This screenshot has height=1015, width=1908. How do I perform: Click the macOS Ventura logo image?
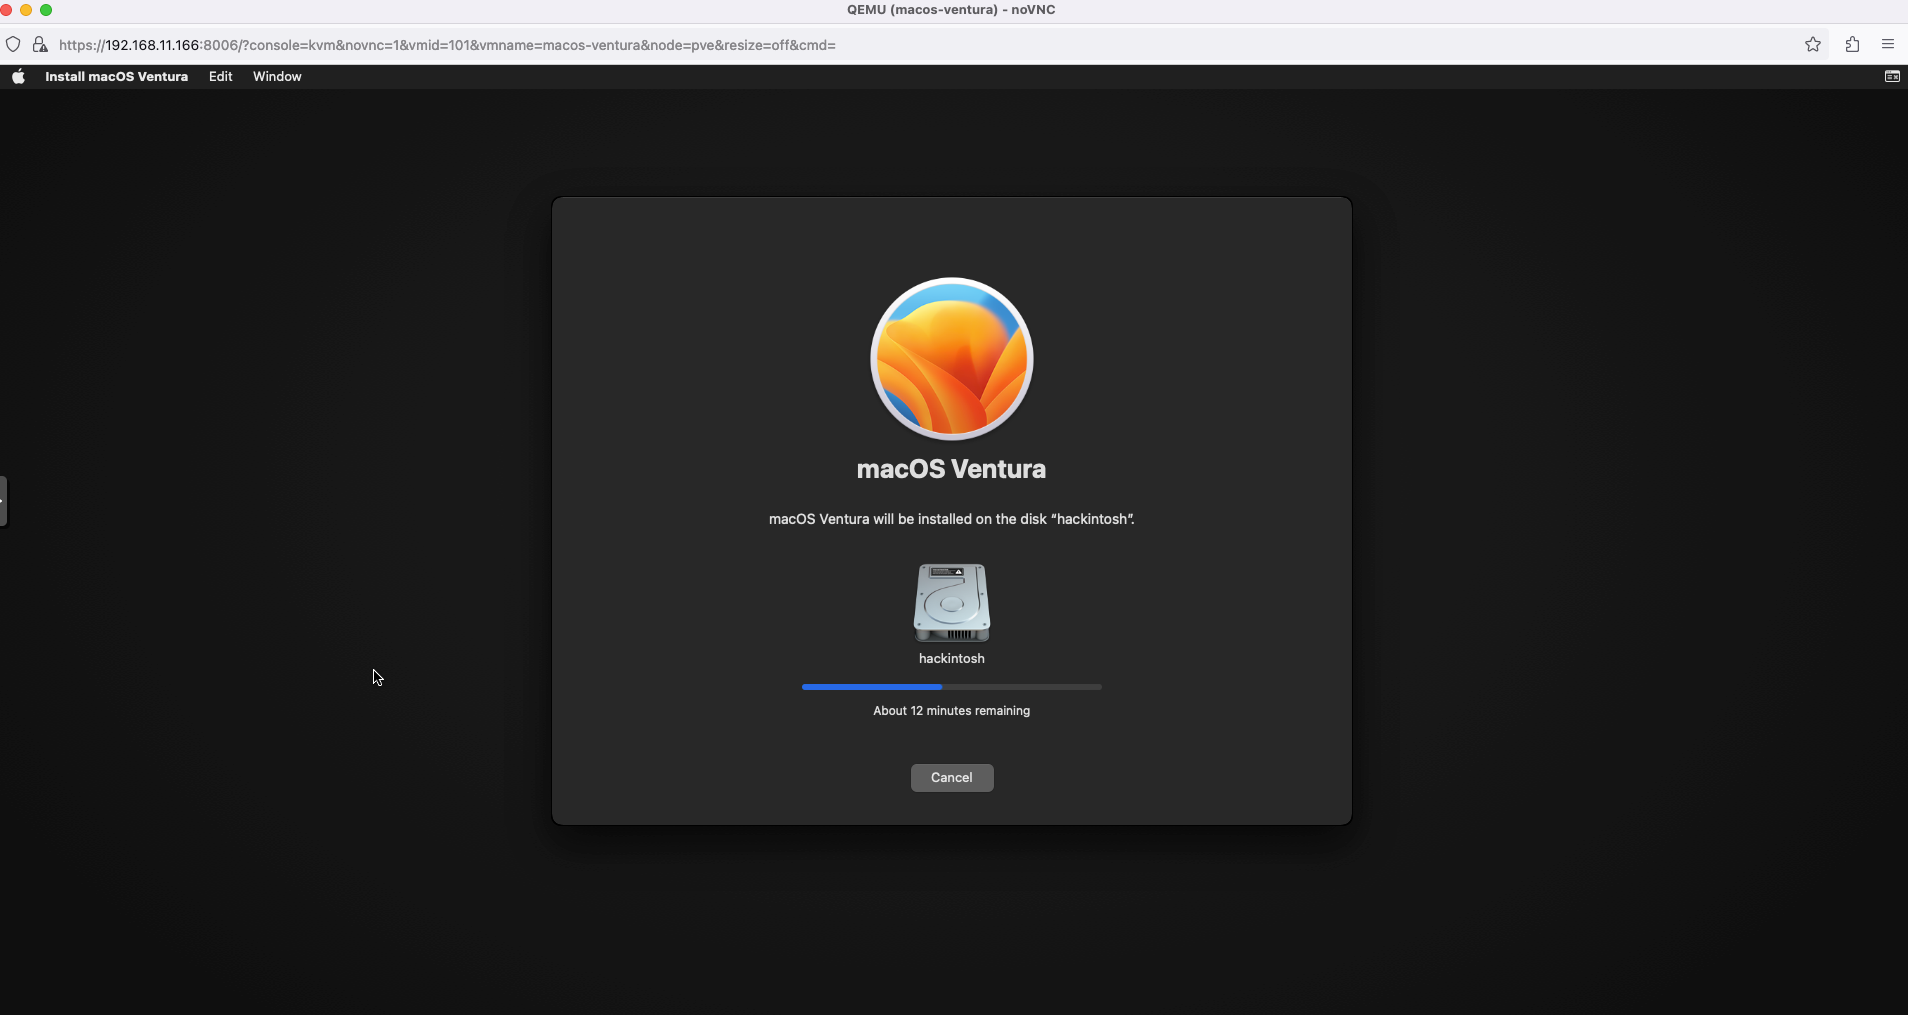951,359
